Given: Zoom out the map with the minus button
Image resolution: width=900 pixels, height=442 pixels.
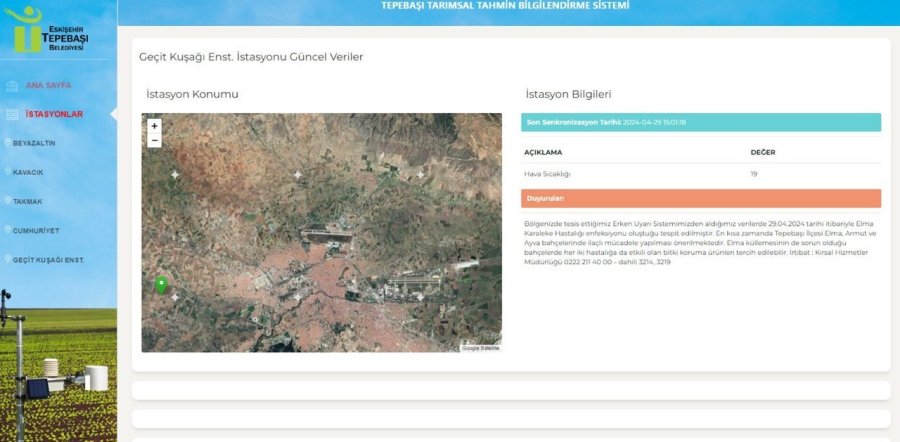Looking at the screenshot, I should point(154,141).
